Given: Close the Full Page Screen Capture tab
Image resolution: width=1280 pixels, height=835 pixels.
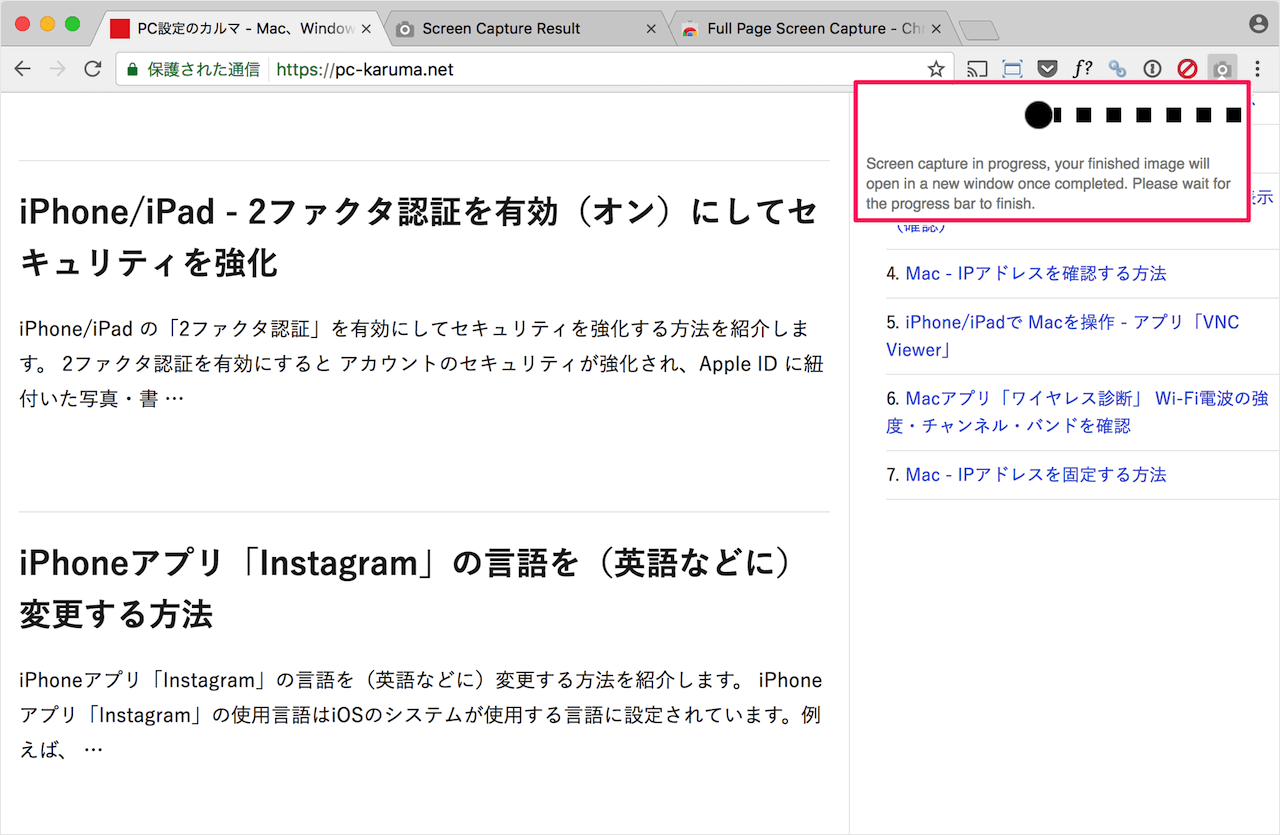Looking at the screenshot, I should point(936,29).
